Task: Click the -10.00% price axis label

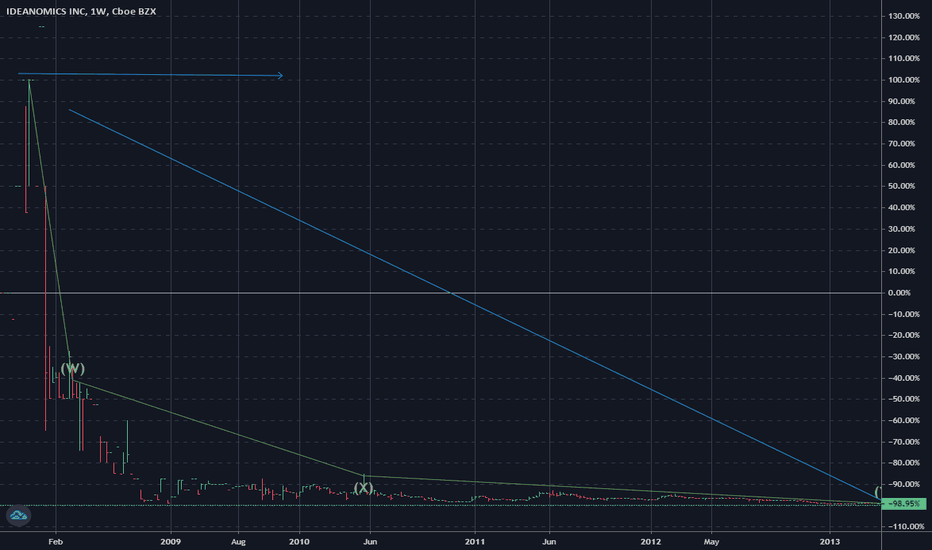Action: point(903,314)
